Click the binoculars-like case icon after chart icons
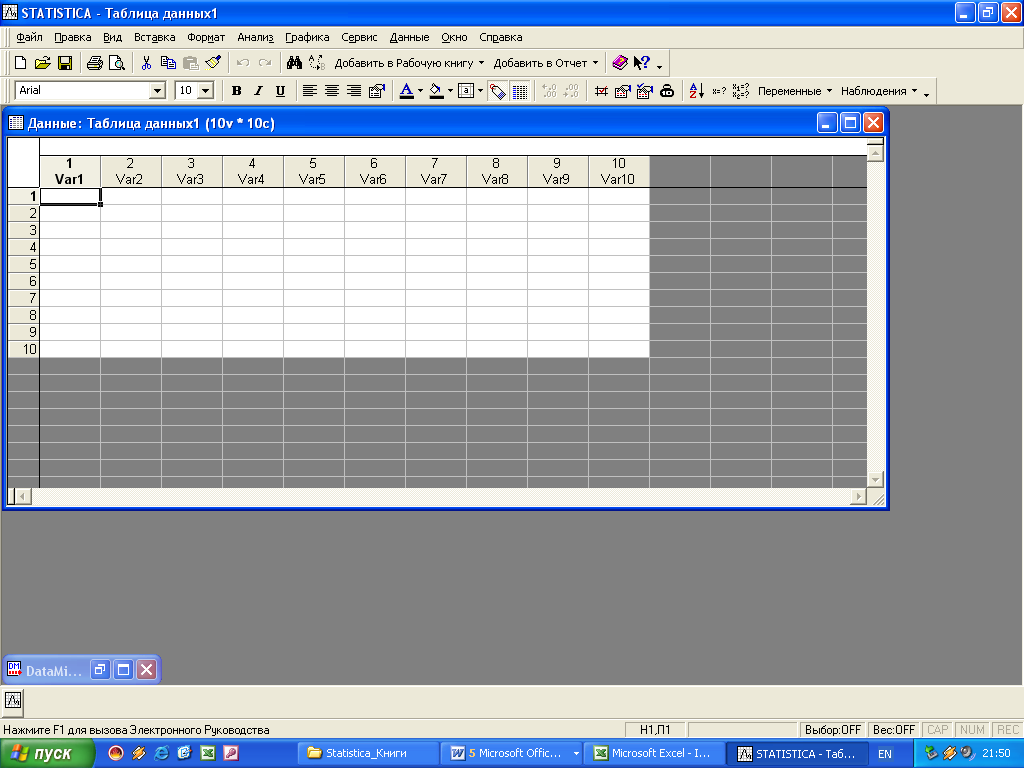The height and width of the screenshot is (768, 1024). (667, 91)
